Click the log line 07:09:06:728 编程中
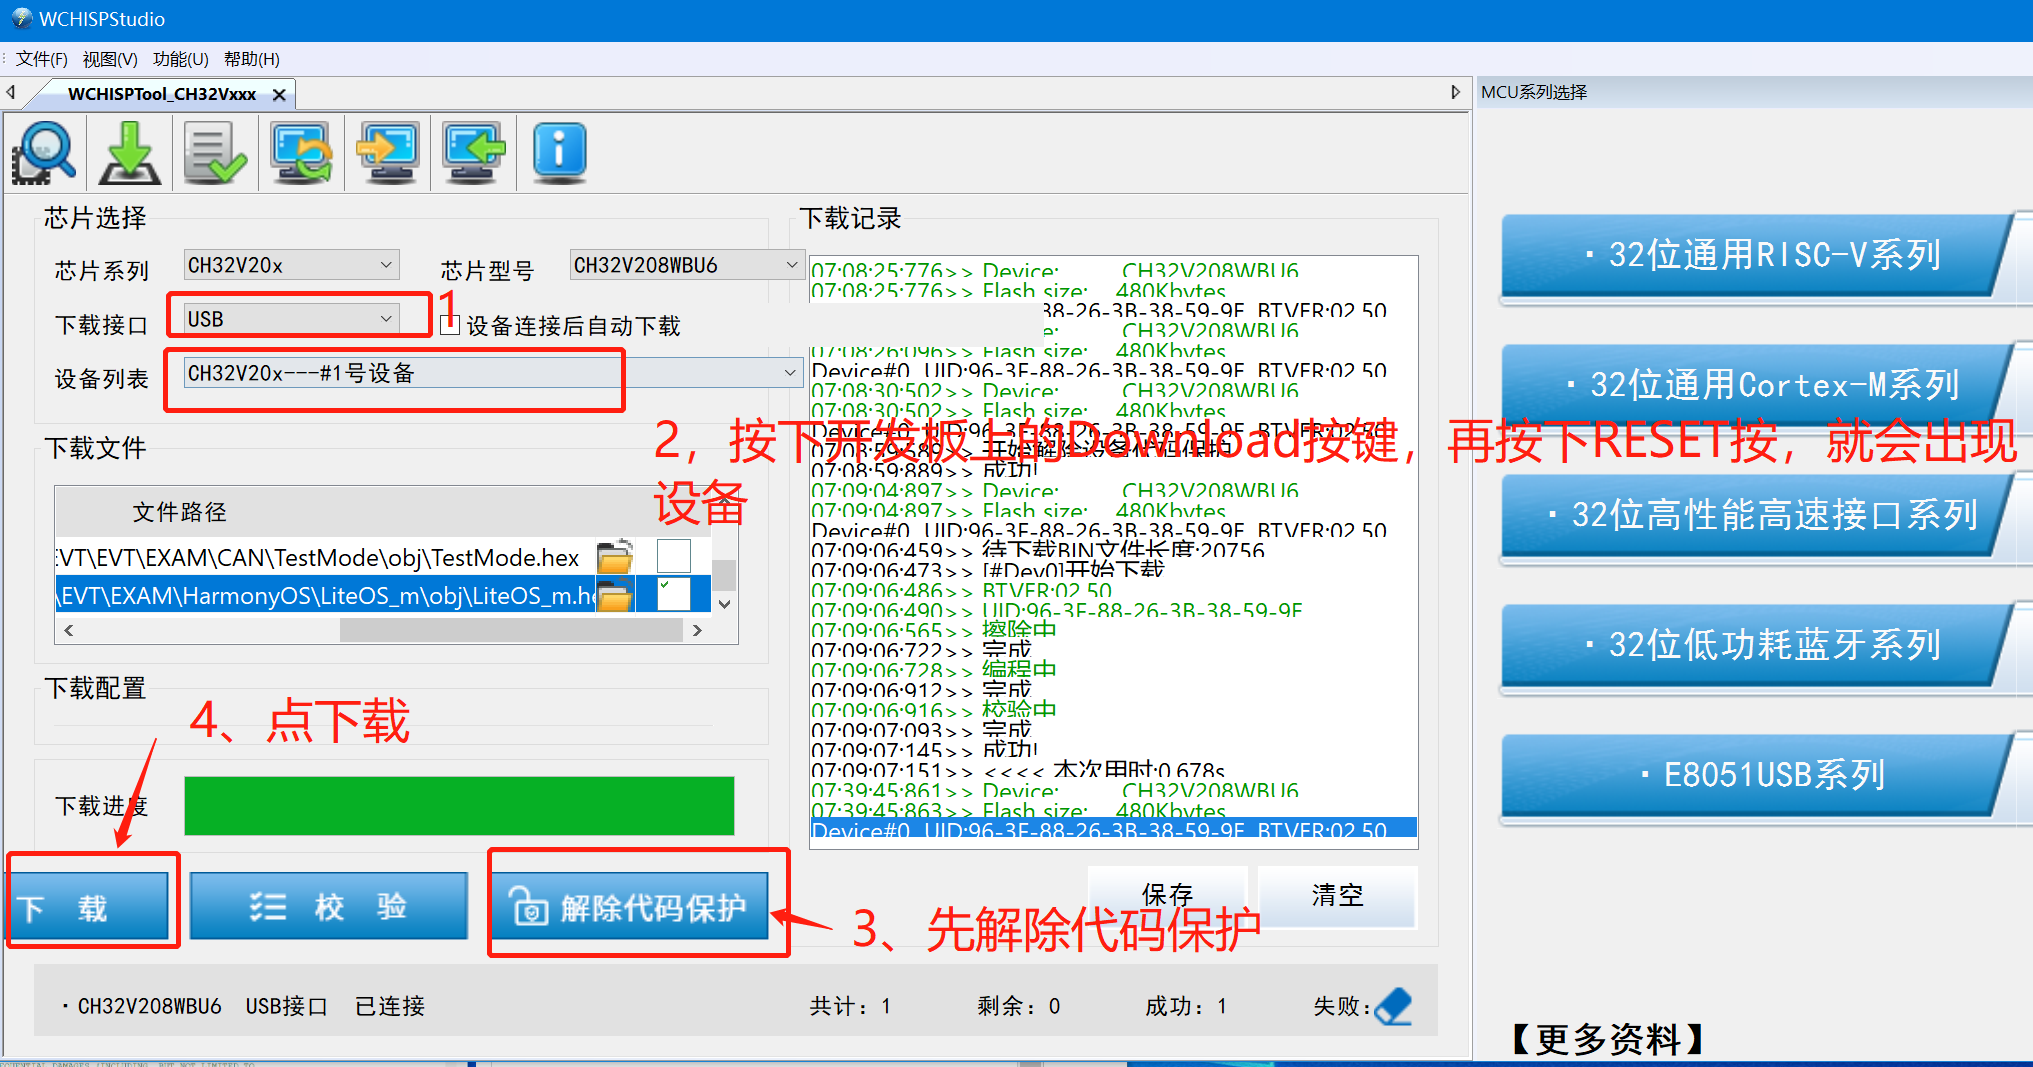2033x1067 pixels. pos(934,670)
